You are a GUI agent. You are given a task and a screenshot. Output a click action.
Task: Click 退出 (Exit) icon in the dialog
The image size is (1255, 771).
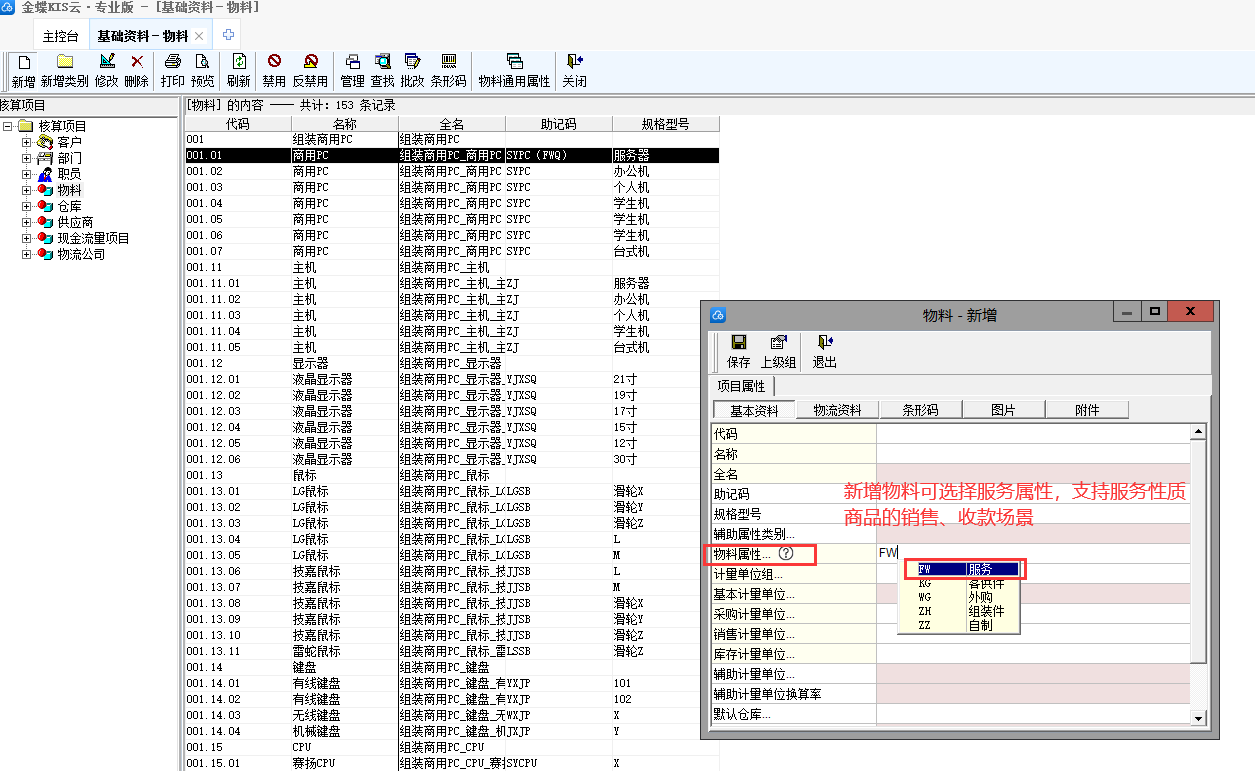click(x=825, y=351)
